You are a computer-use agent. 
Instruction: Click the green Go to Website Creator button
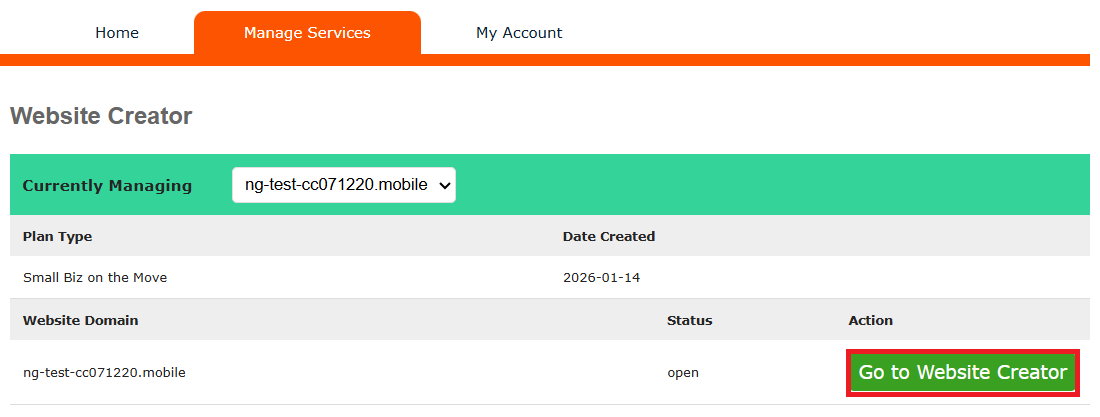click(963, 373)
